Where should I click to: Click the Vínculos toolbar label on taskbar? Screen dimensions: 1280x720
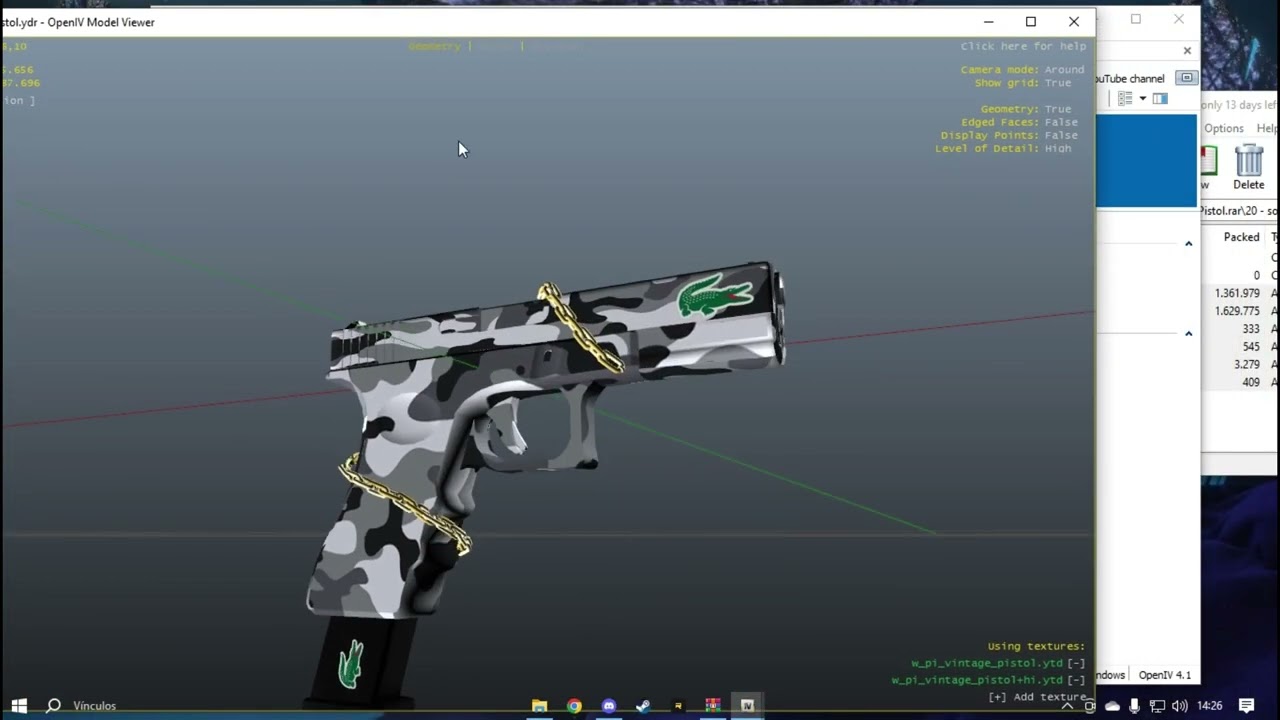[x=95, y=706]
